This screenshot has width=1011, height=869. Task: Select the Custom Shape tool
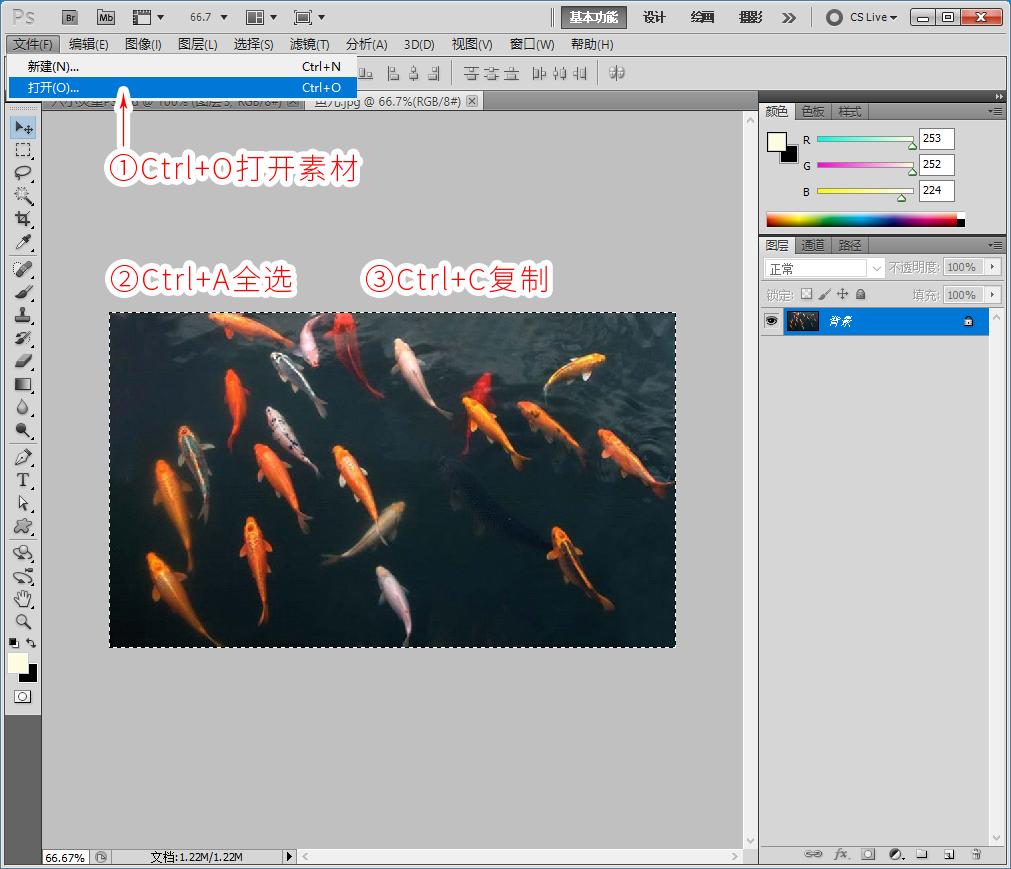[23, 526]
